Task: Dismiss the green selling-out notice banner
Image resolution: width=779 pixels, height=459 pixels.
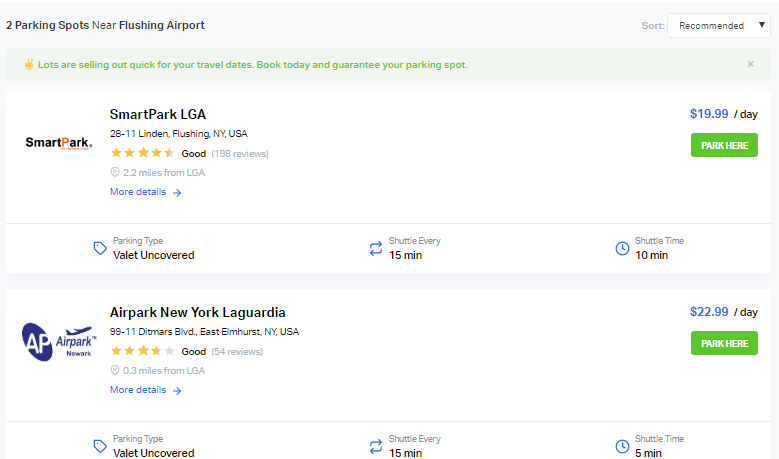Action: coord(751,64)
